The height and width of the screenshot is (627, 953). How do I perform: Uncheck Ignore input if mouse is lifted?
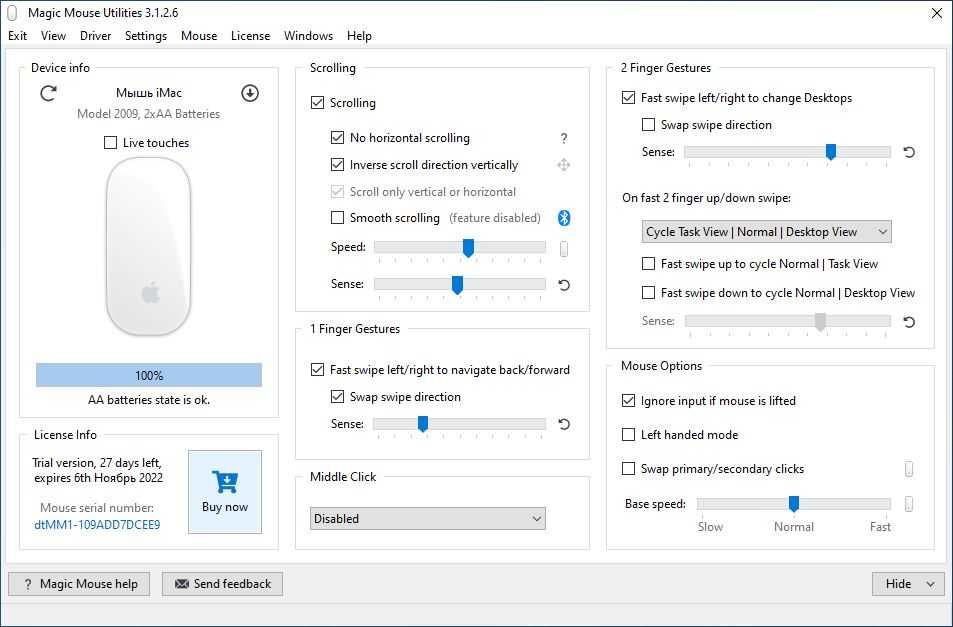coord(629,401)
